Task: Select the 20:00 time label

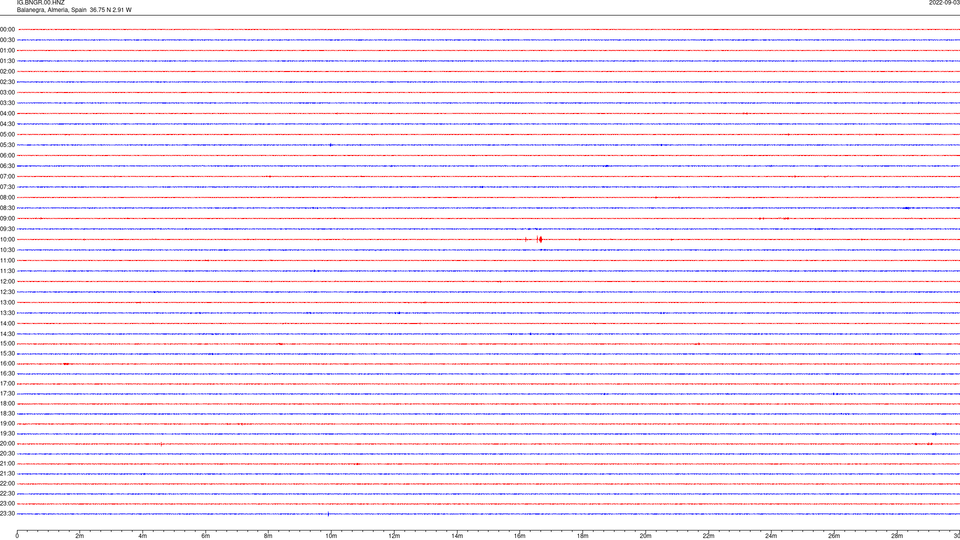Action: pos(7,444)
